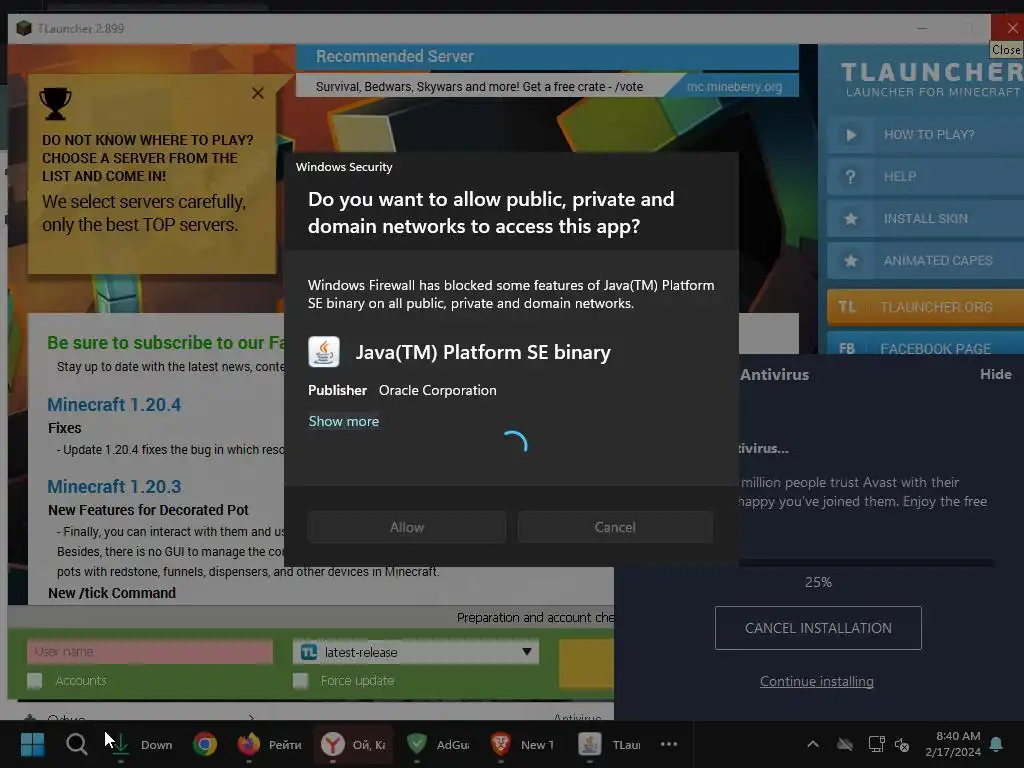Open the latest-release version dropdown

(x=416, y=652)
